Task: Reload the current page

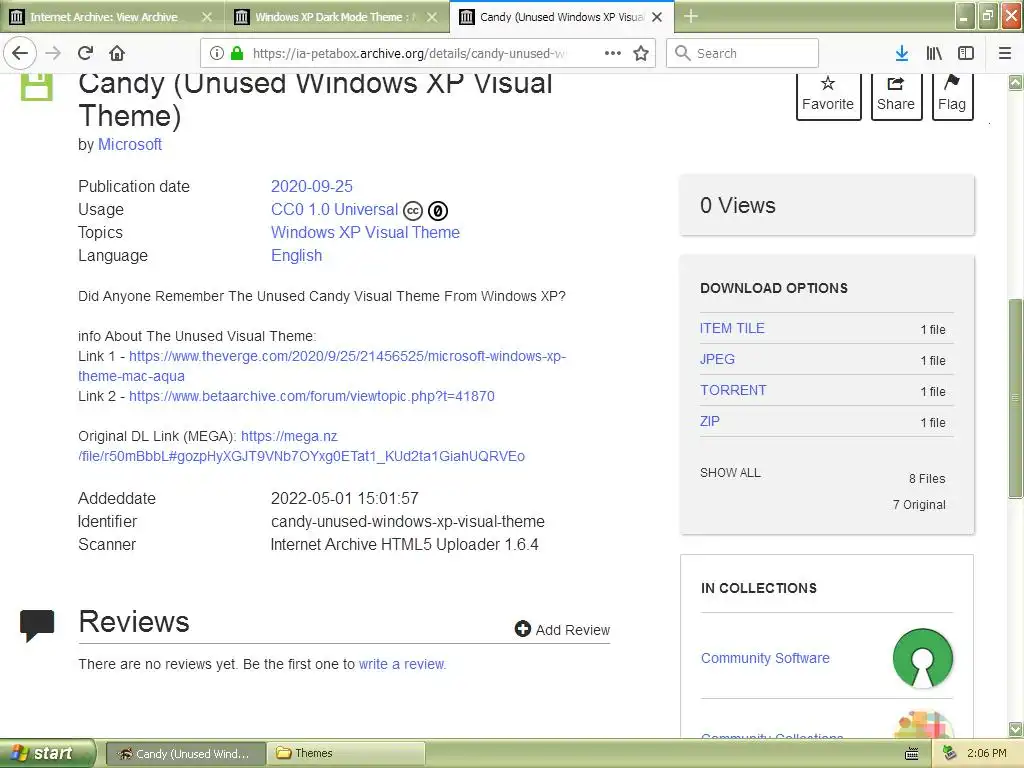Action: [x=86, y=54]
